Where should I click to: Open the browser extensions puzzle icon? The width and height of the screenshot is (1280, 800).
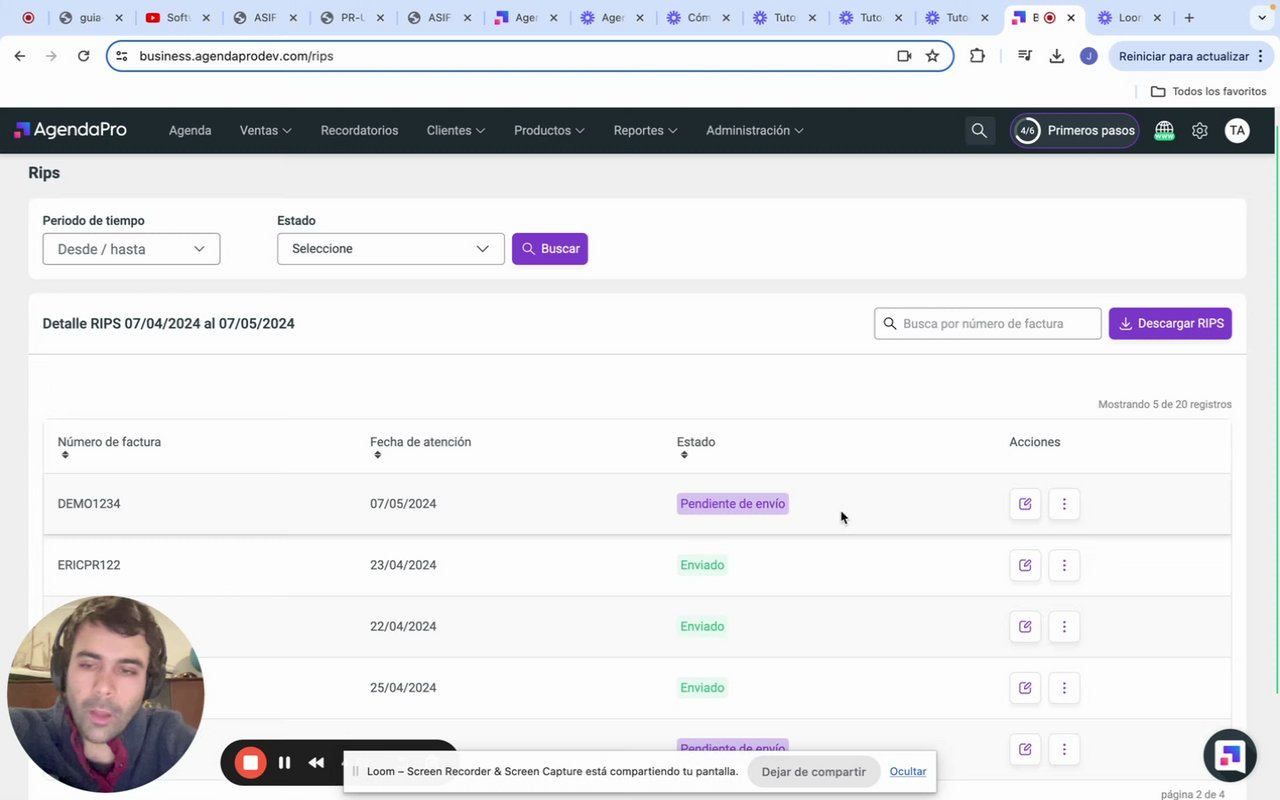[x=977, y=56]
